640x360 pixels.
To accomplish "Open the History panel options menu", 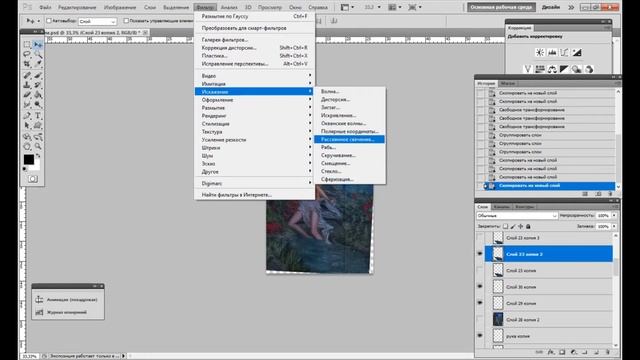I will tap(617, 83).
